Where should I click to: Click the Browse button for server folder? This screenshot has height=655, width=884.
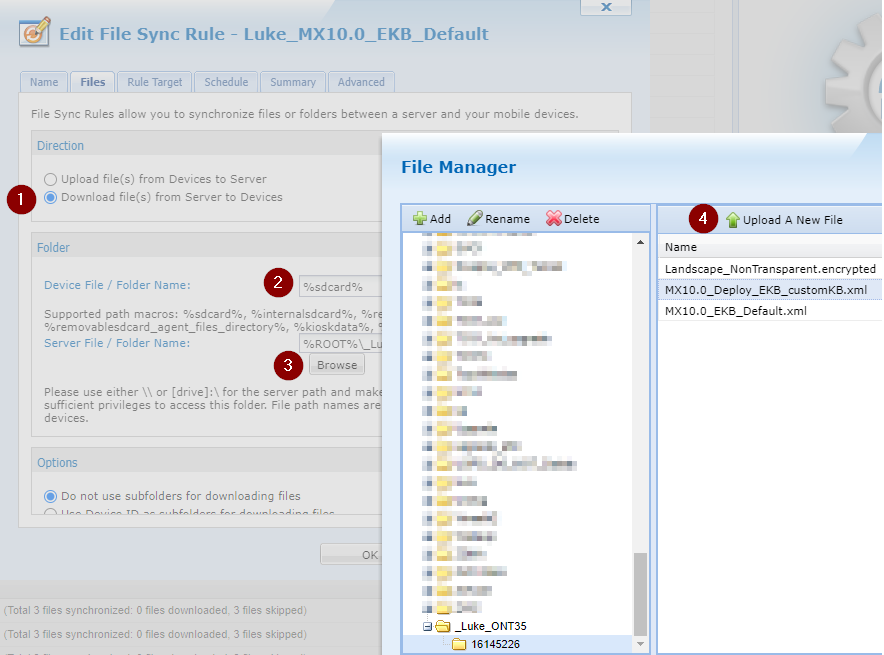(x=336, y=365)
